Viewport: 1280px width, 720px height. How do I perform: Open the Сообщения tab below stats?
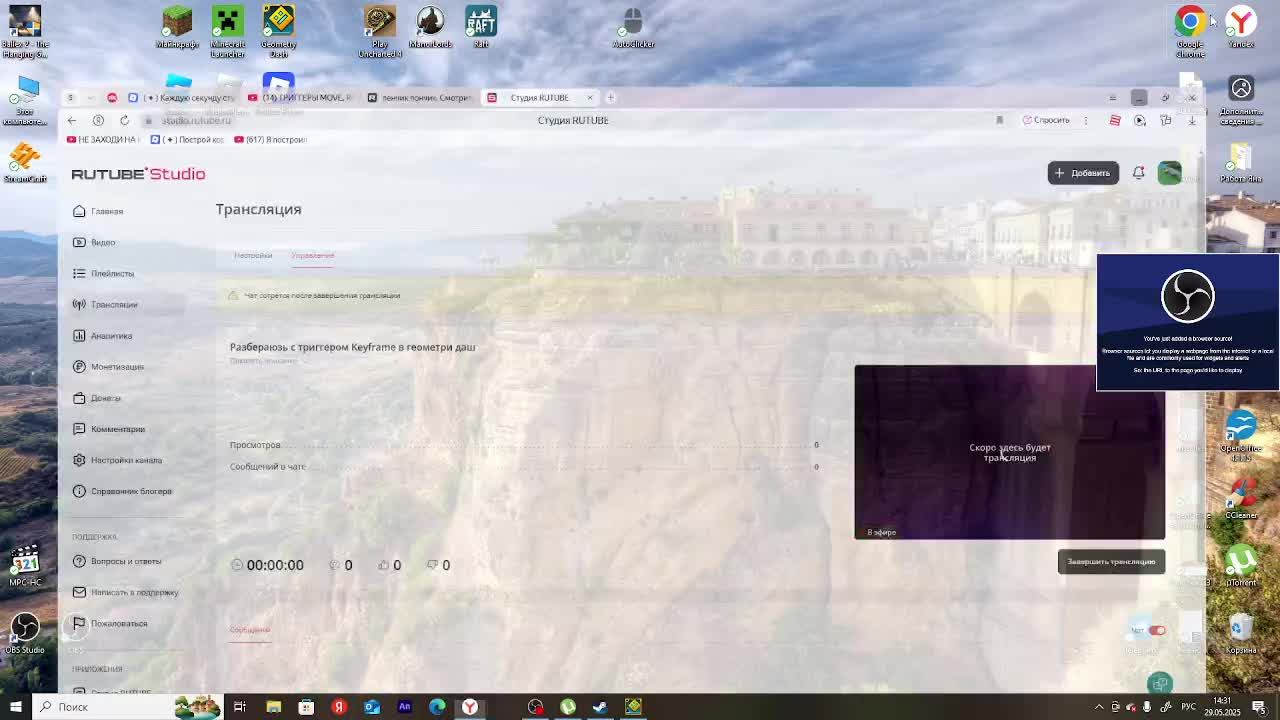click(x=250, y=630)
